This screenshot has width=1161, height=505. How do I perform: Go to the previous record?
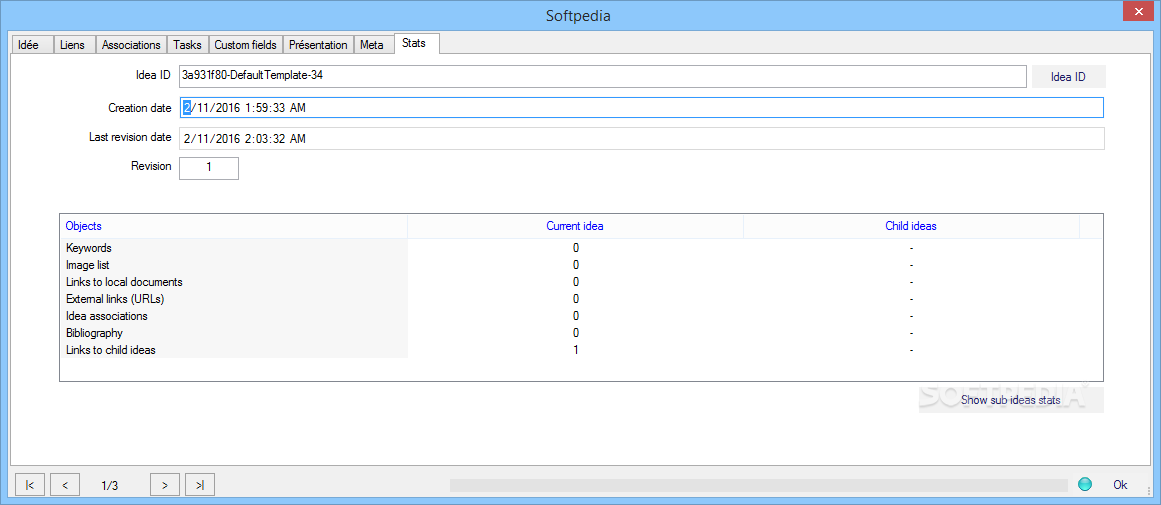[65, 485]
